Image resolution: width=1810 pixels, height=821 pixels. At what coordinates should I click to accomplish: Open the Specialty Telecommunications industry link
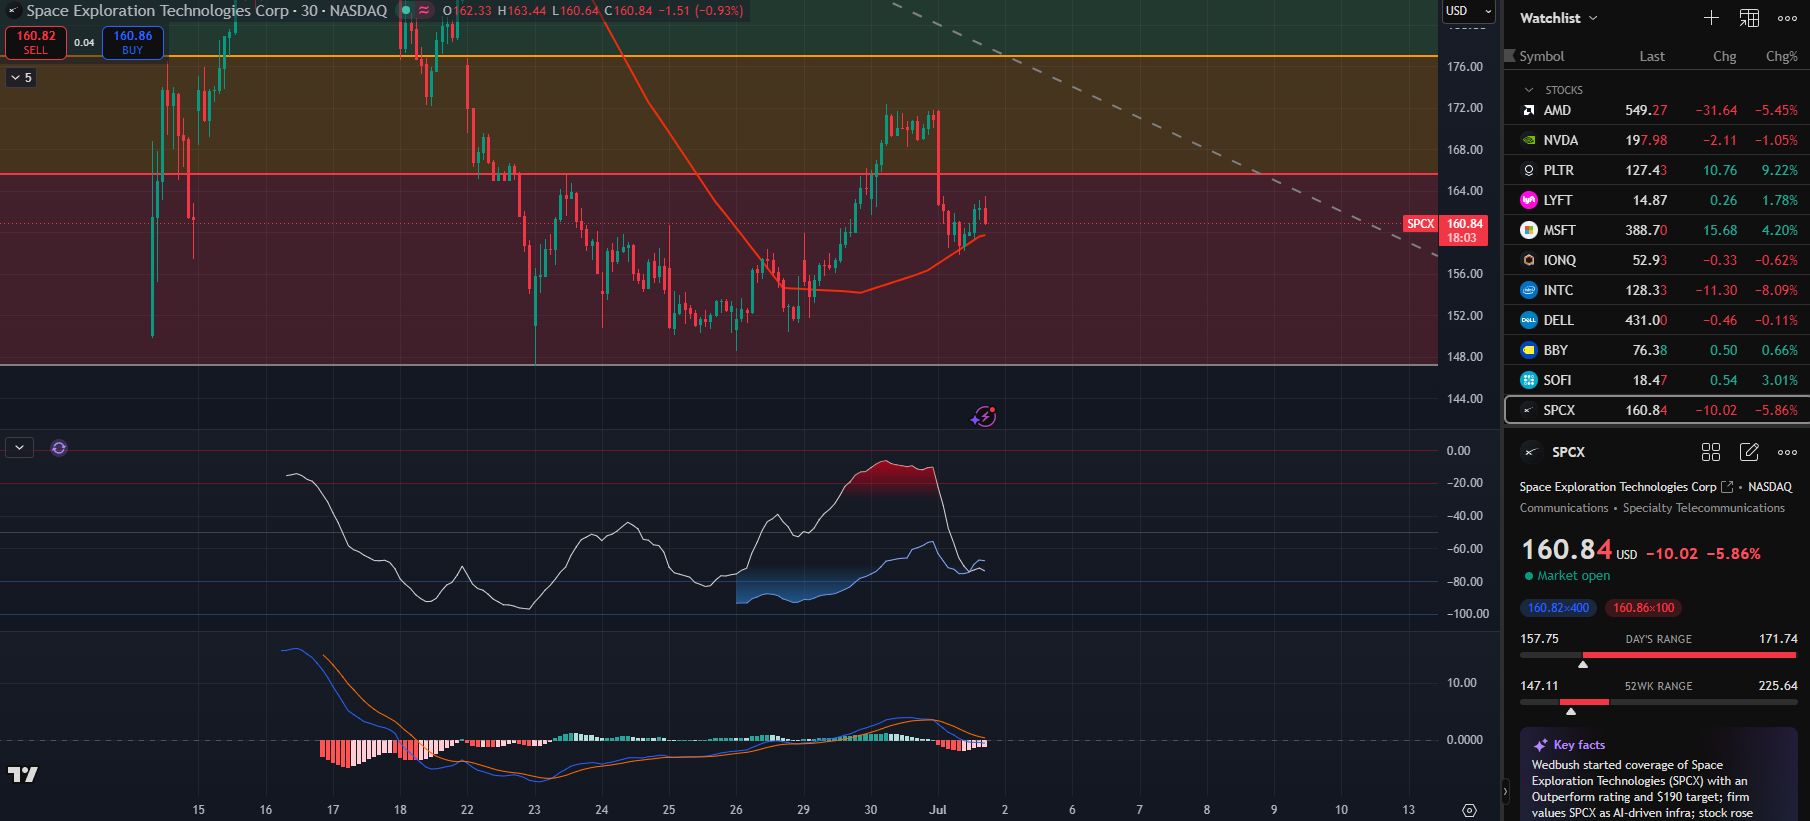pos(1703,508)
